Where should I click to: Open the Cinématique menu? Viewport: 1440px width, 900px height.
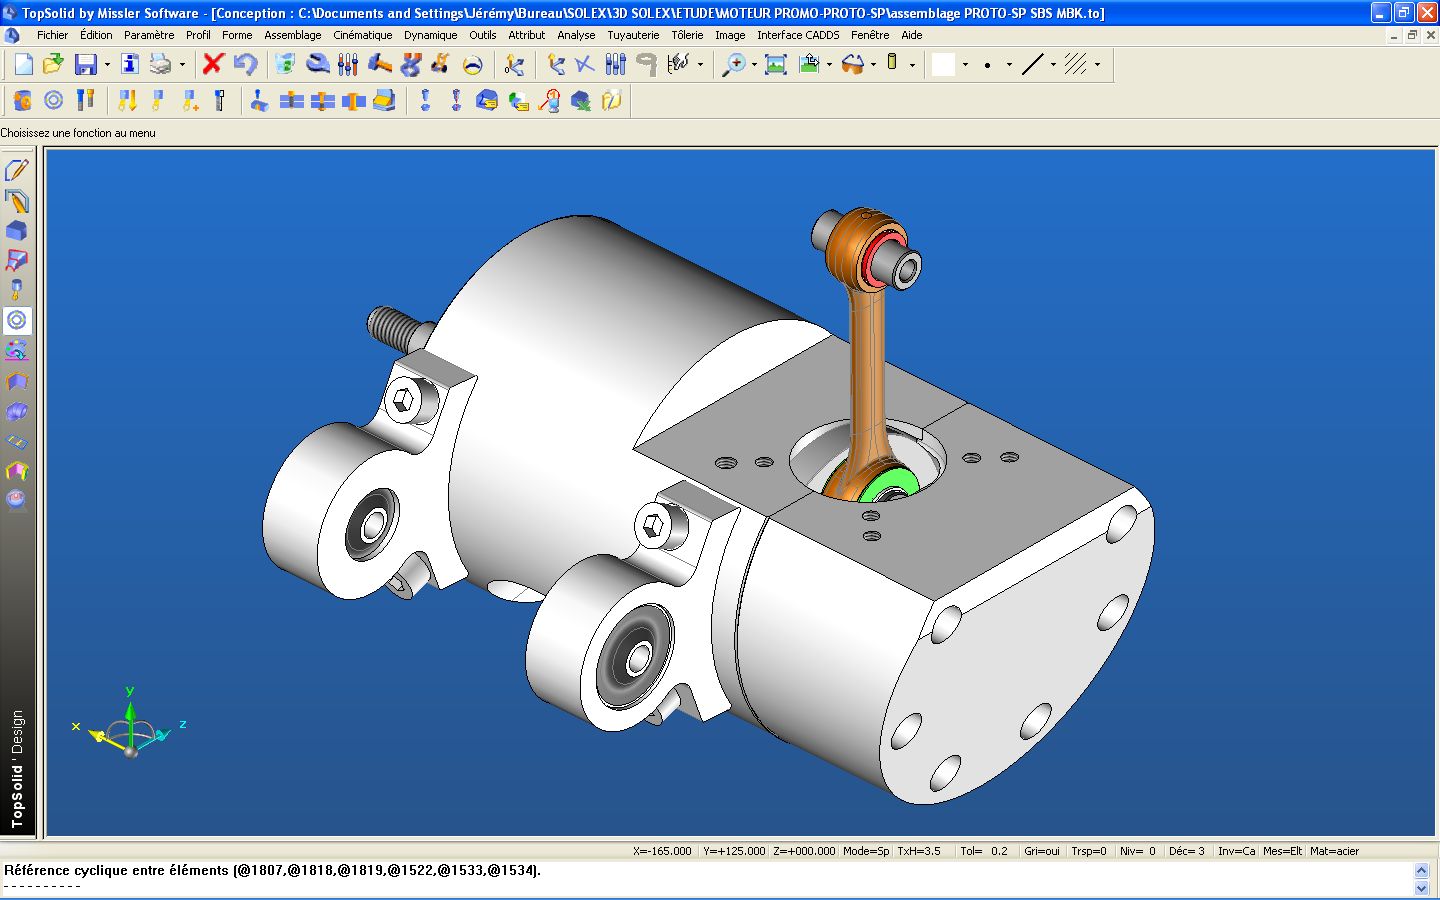click(x=362, y=35)
